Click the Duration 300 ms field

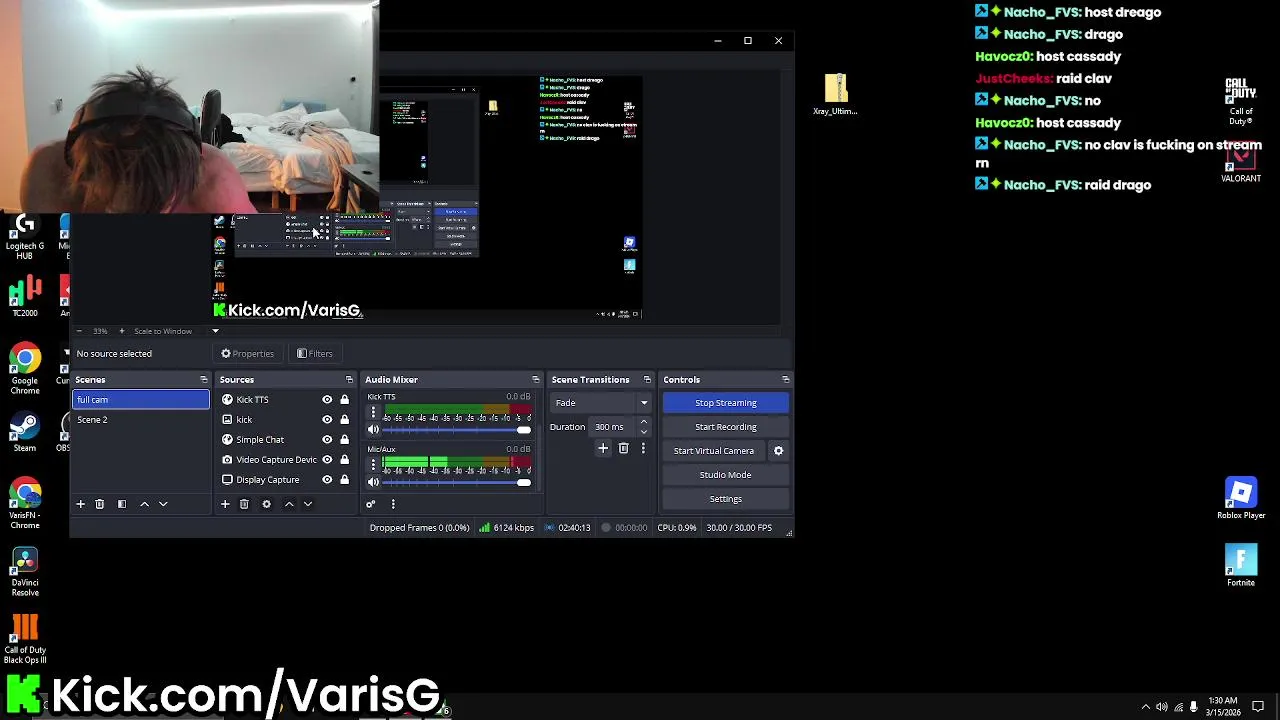click(x=612, y=427)
